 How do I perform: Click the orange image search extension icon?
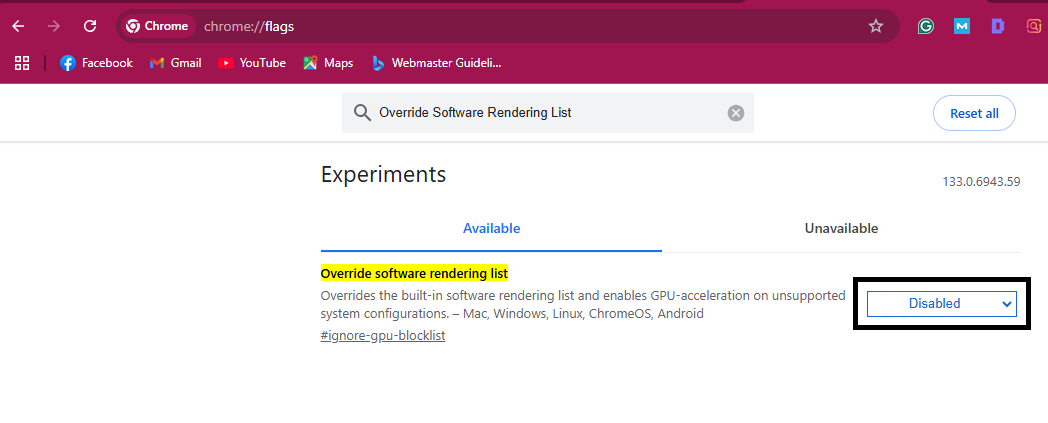pyautogui.click(x=1034, y=26)
